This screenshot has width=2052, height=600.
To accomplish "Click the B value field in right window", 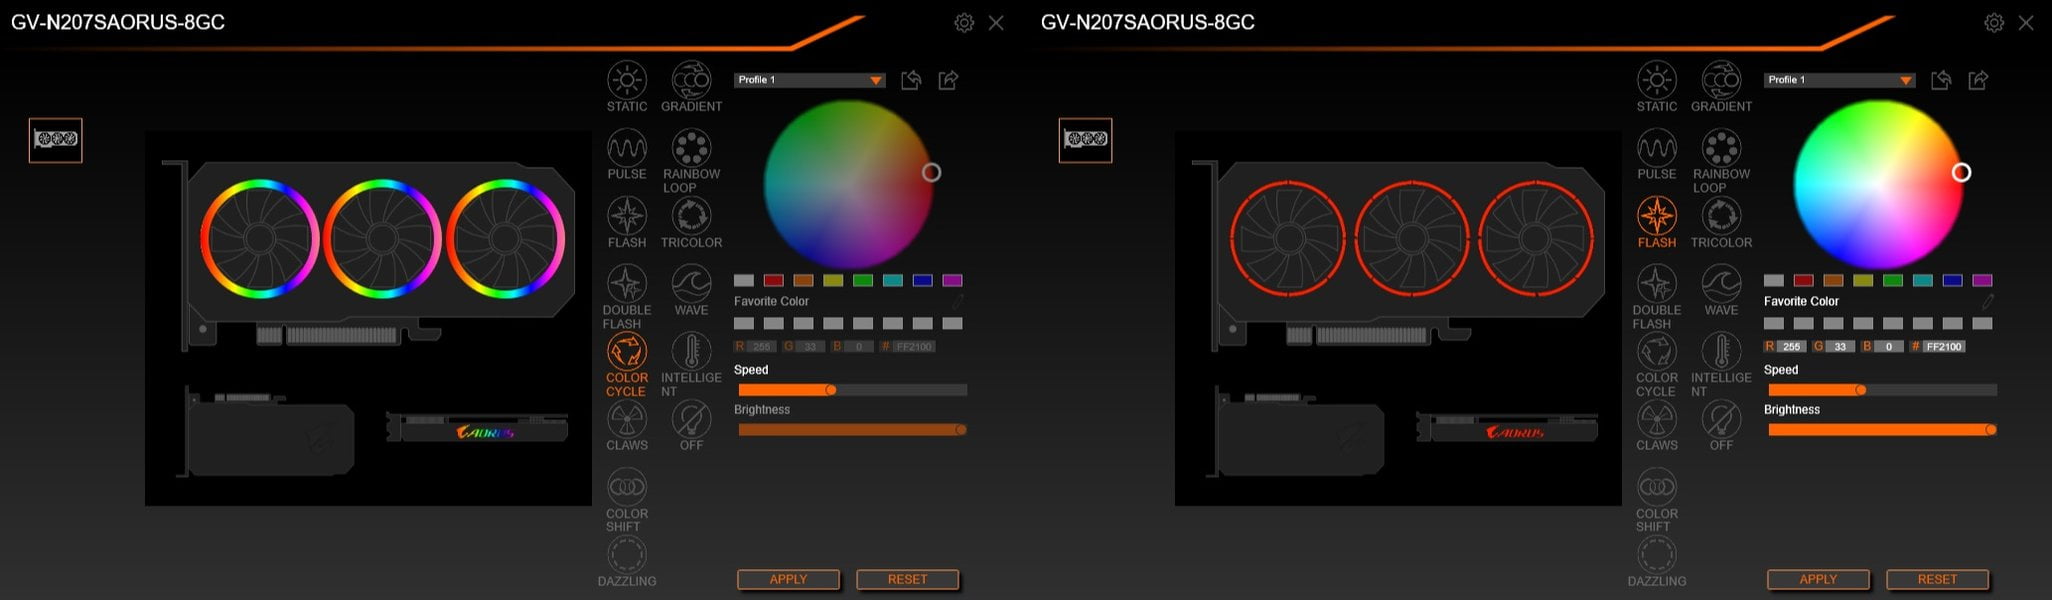I will (x=1889, y=347).
